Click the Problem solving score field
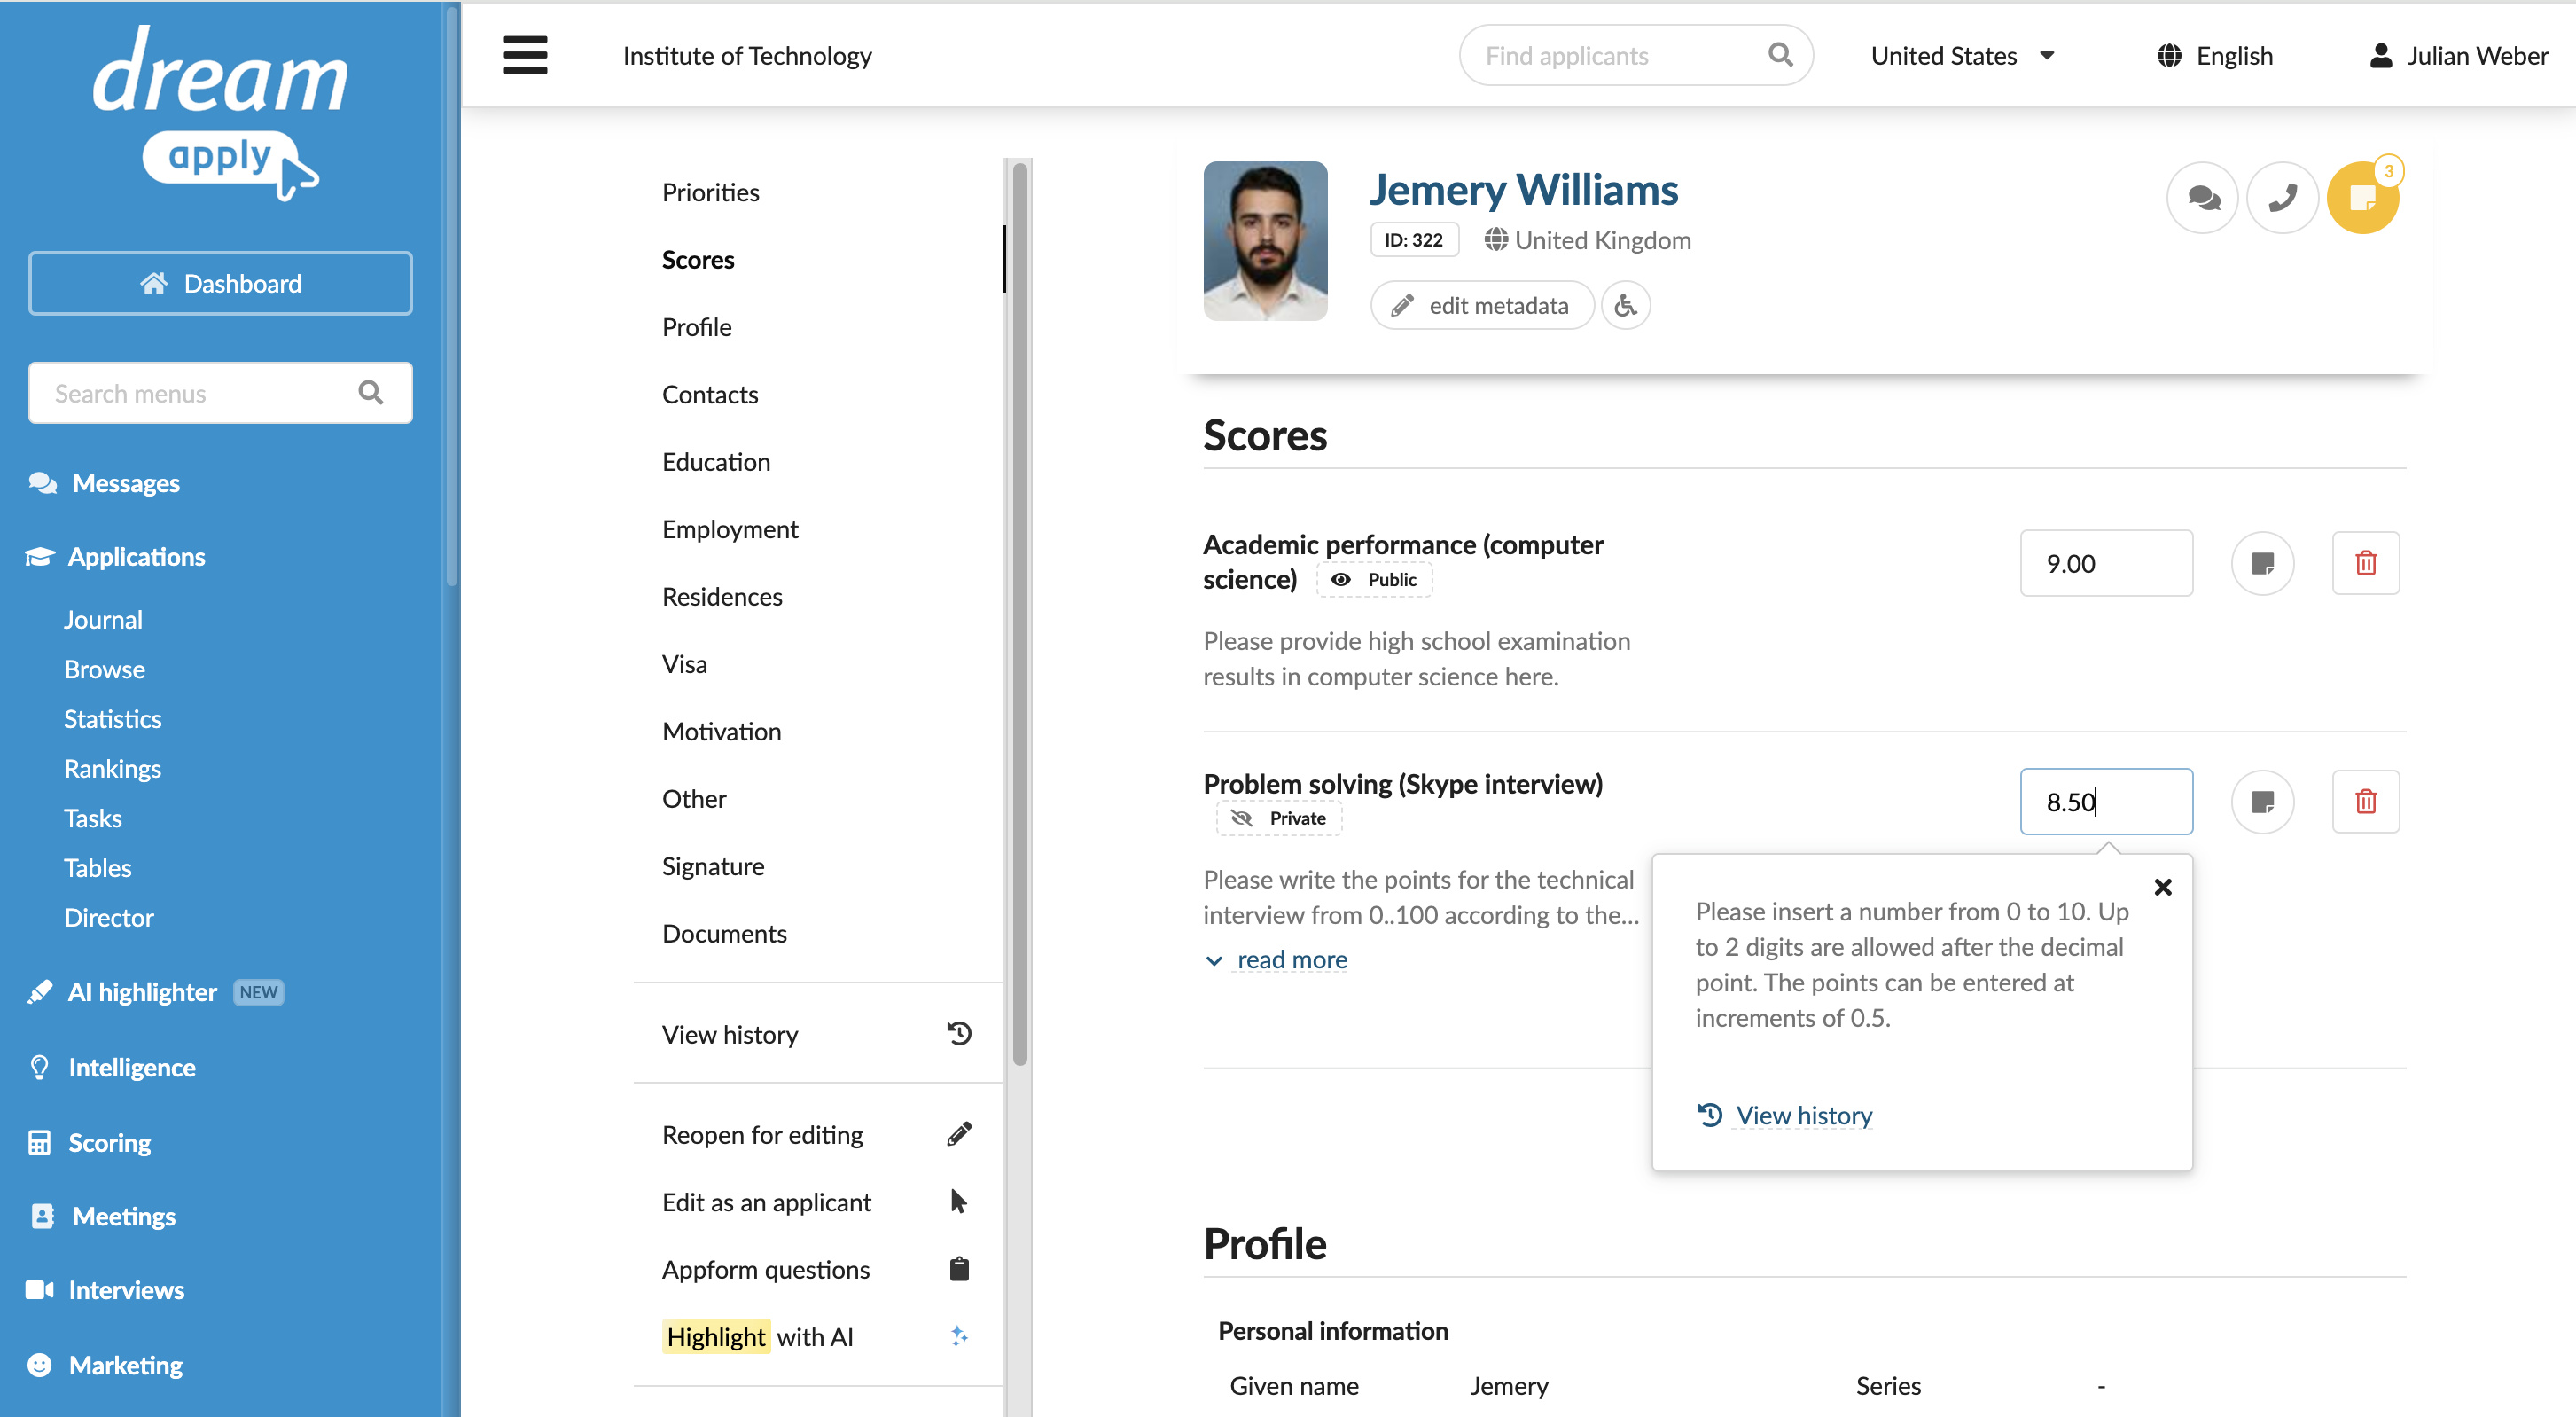The image size is (2576, 1417). (x=2106, y=801)
